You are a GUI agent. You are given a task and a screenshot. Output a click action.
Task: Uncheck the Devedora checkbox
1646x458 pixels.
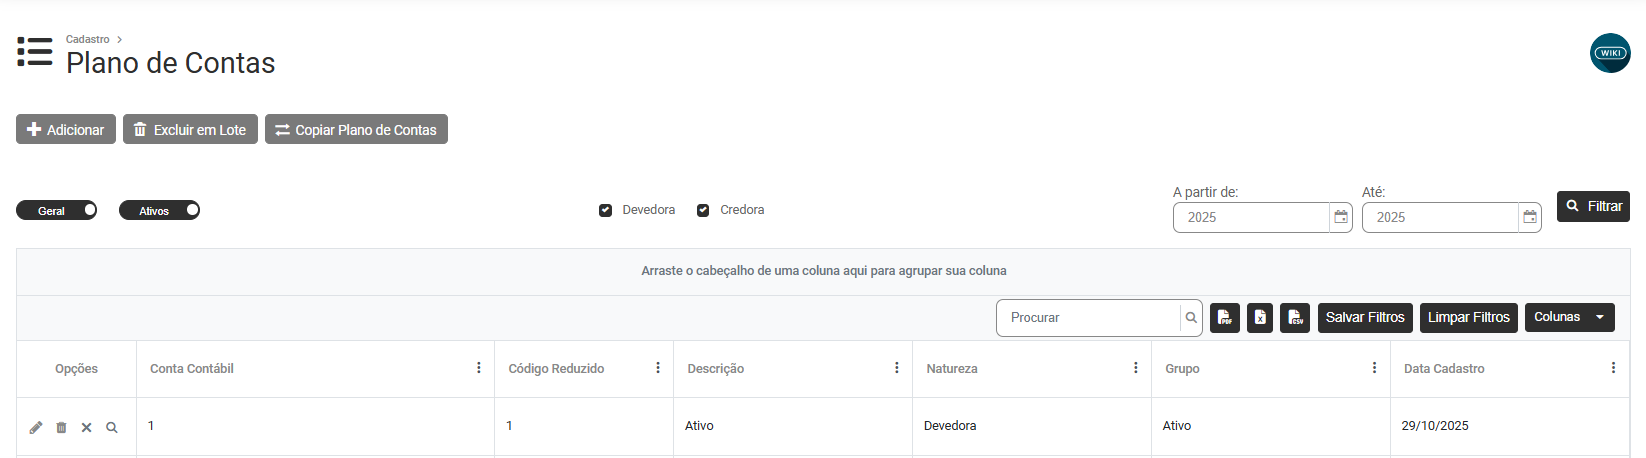(x=605, y=210)
